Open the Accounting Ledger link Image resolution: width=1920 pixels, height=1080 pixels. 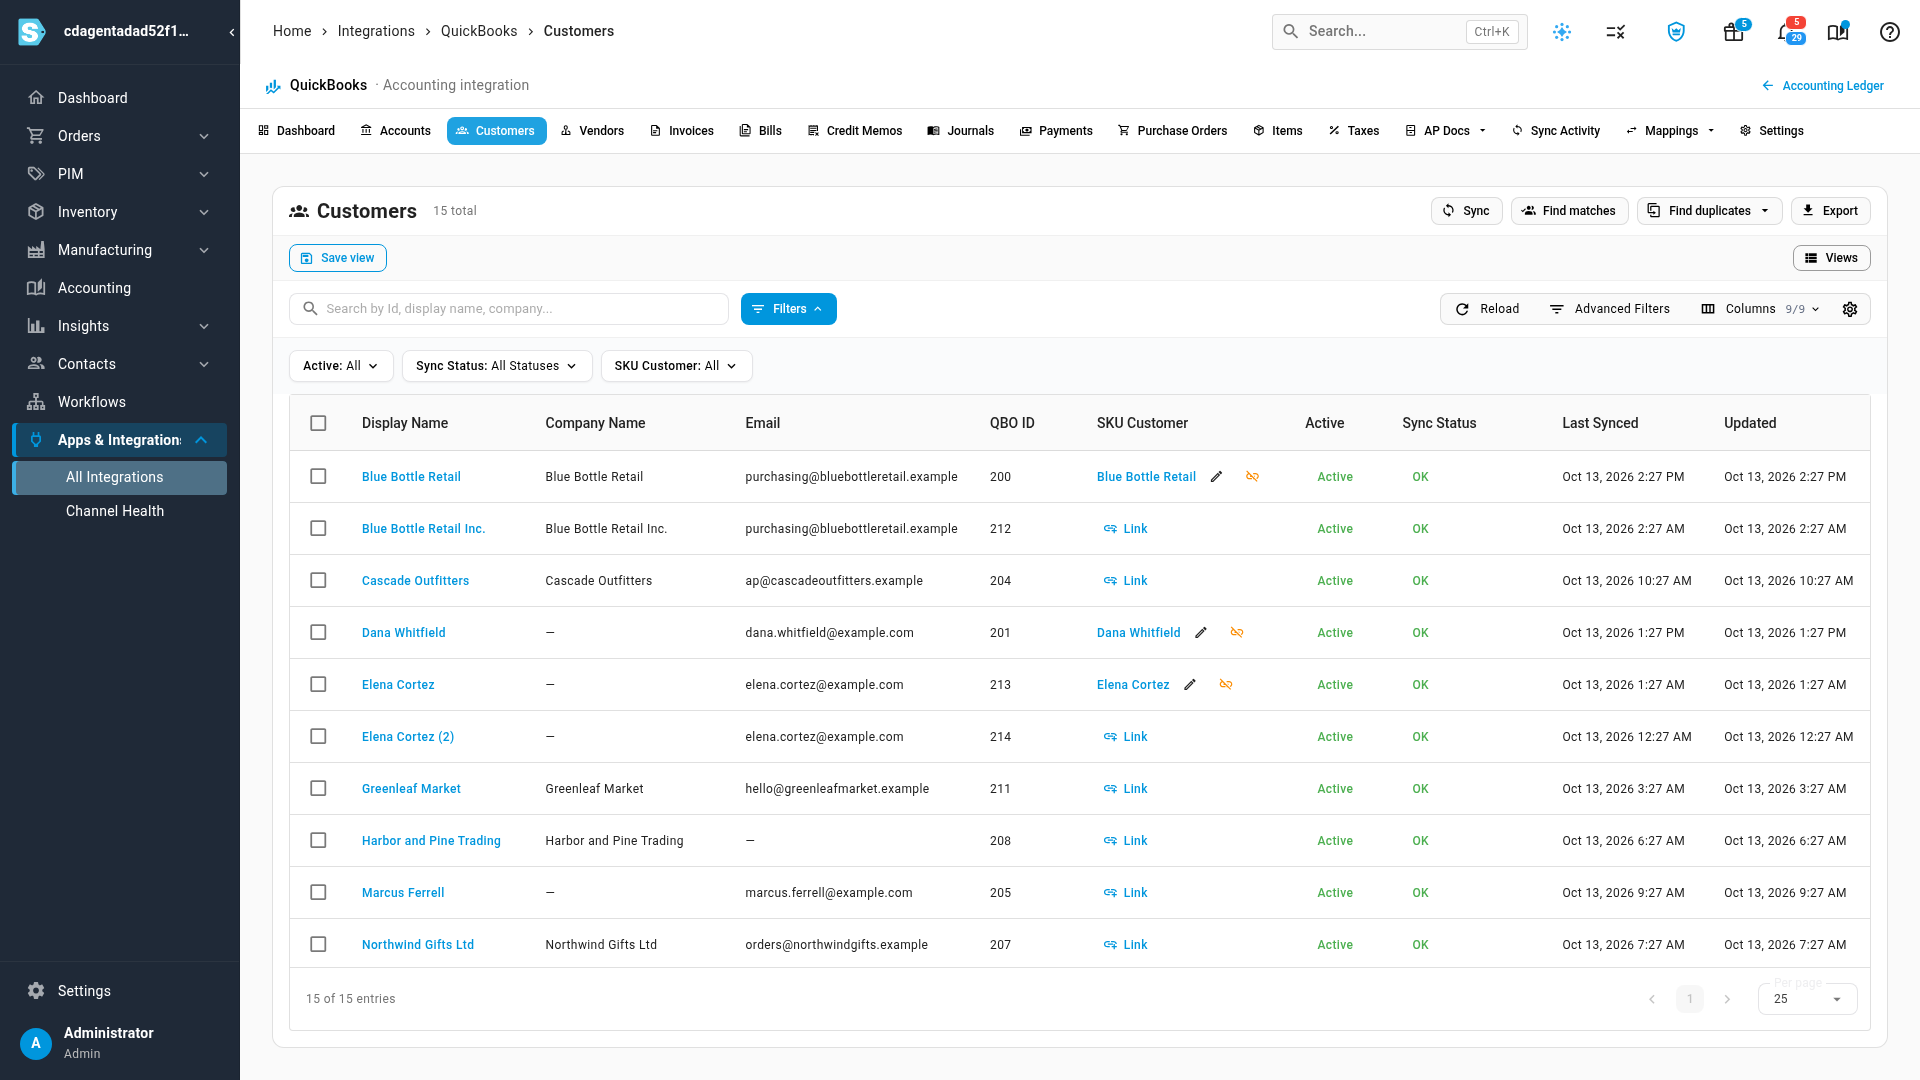(1822, 86)
